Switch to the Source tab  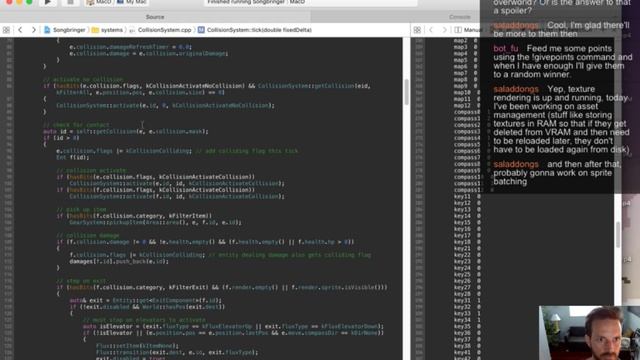pyautogui.click(x=155, y=17)
